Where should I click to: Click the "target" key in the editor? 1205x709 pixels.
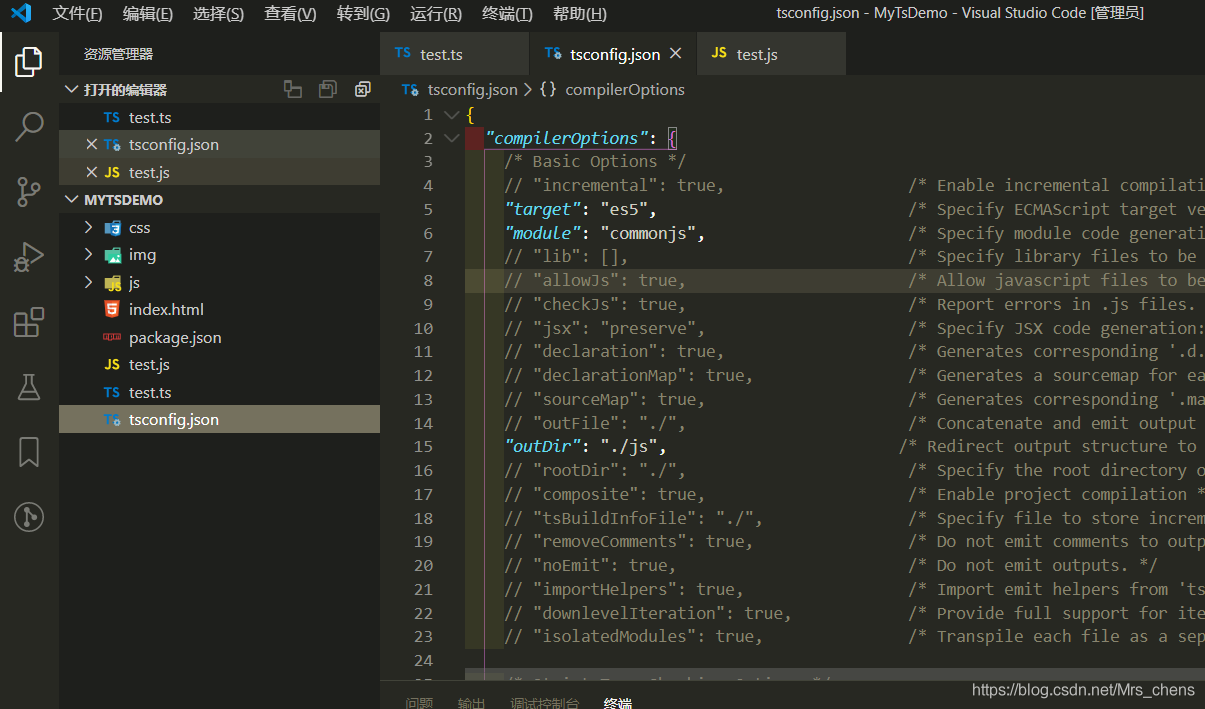pos(542,210)
